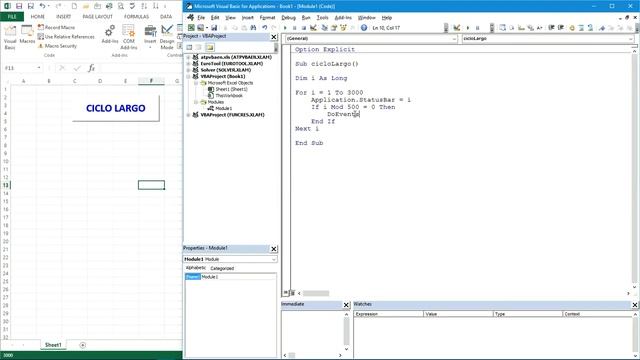Expand the Solver project node
The height and width of the screenshot is (360, 640).
point(189,70)
